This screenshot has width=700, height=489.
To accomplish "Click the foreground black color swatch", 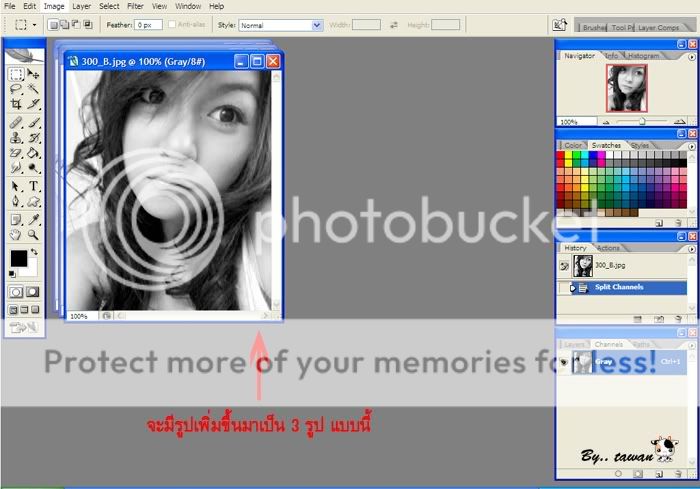I will point(18,259).
